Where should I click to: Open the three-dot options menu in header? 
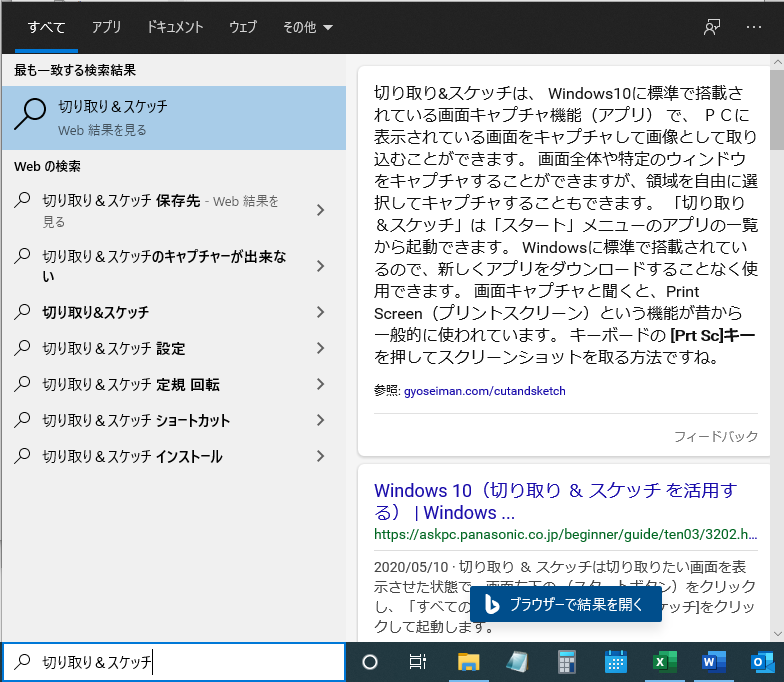[x=754, y=27]
